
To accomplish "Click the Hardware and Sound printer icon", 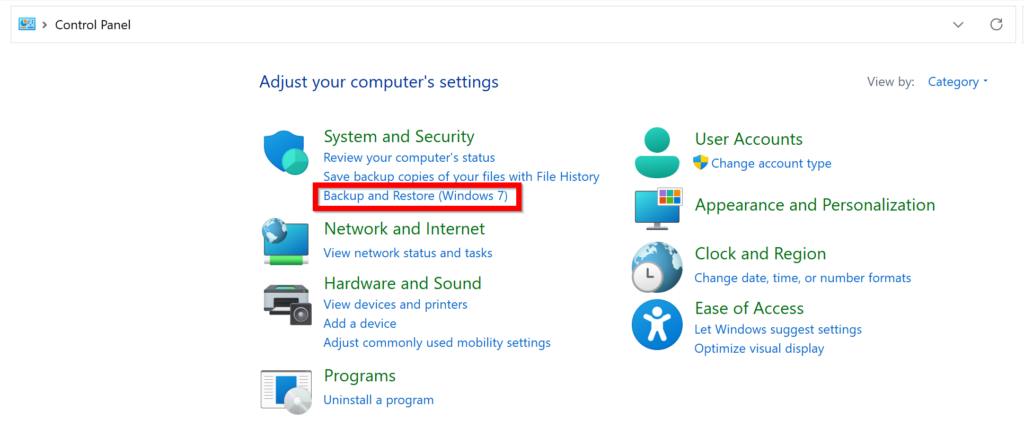I will pyautogui.click(x=286, y=302).
